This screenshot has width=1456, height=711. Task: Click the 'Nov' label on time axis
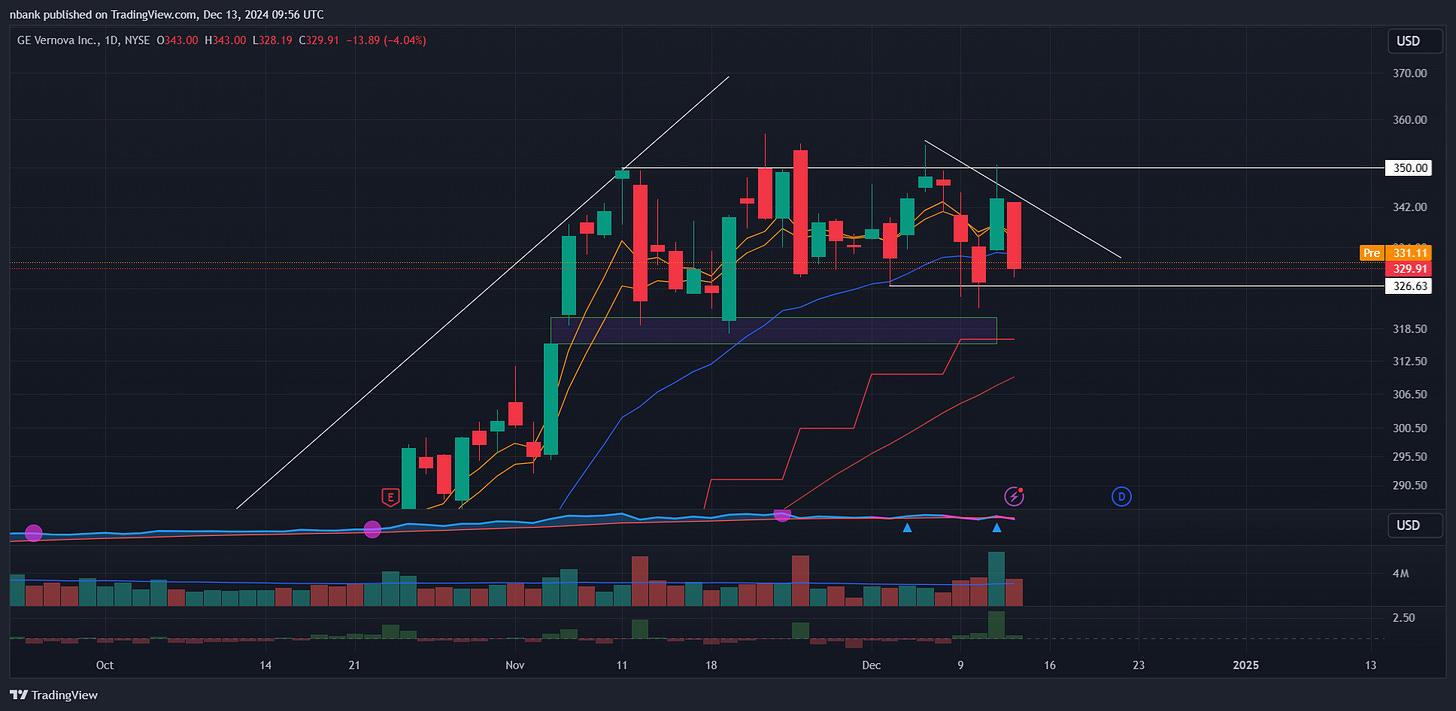pyautogui.click(x=514, y=665)
